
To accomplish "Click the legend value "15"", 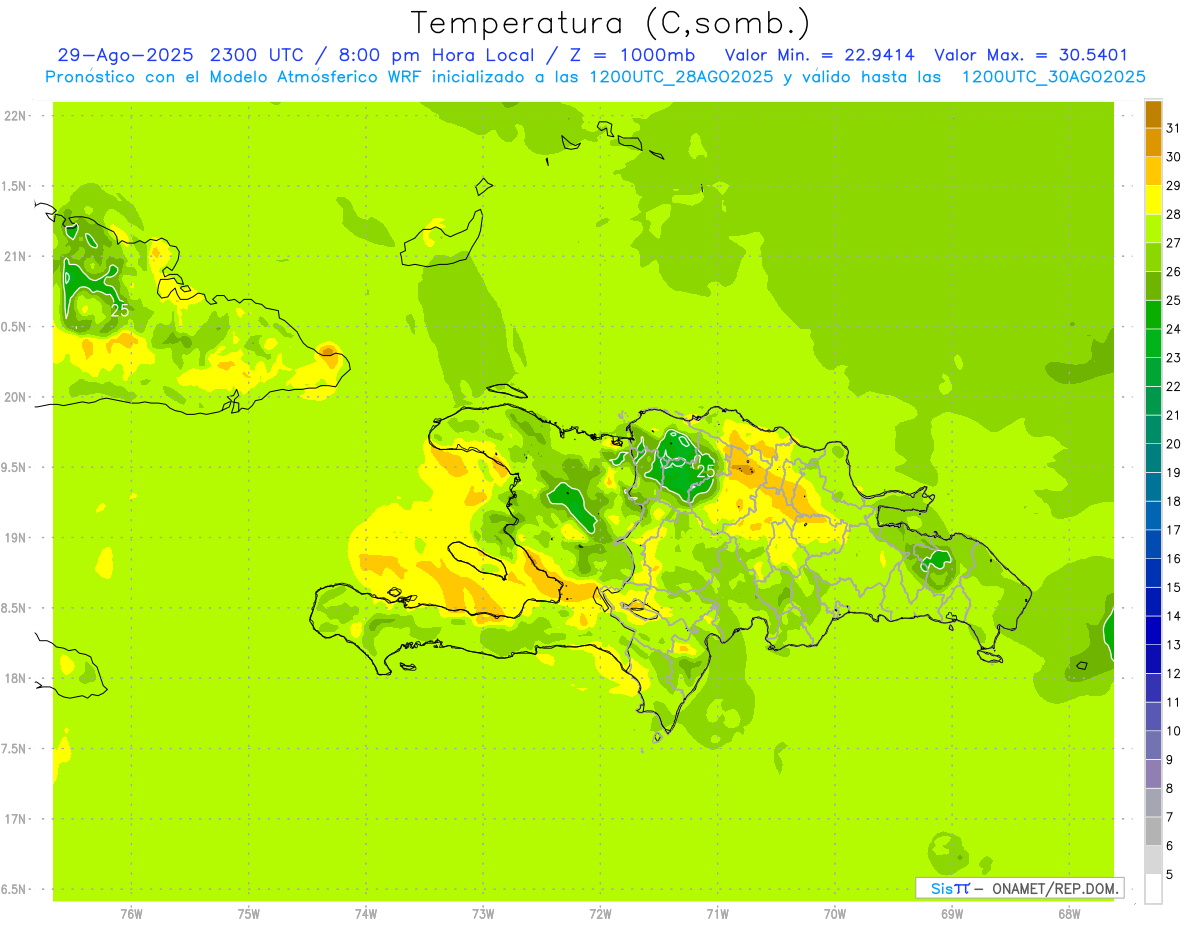I will (x=1173, y=587).
